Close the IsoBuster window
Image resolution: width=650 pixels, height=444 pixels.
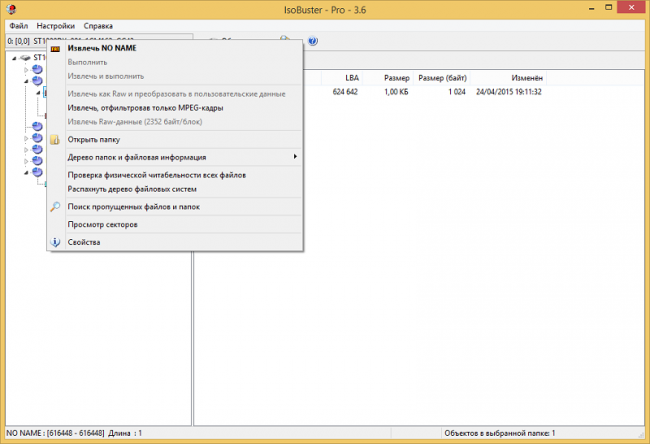click(631, 7)
